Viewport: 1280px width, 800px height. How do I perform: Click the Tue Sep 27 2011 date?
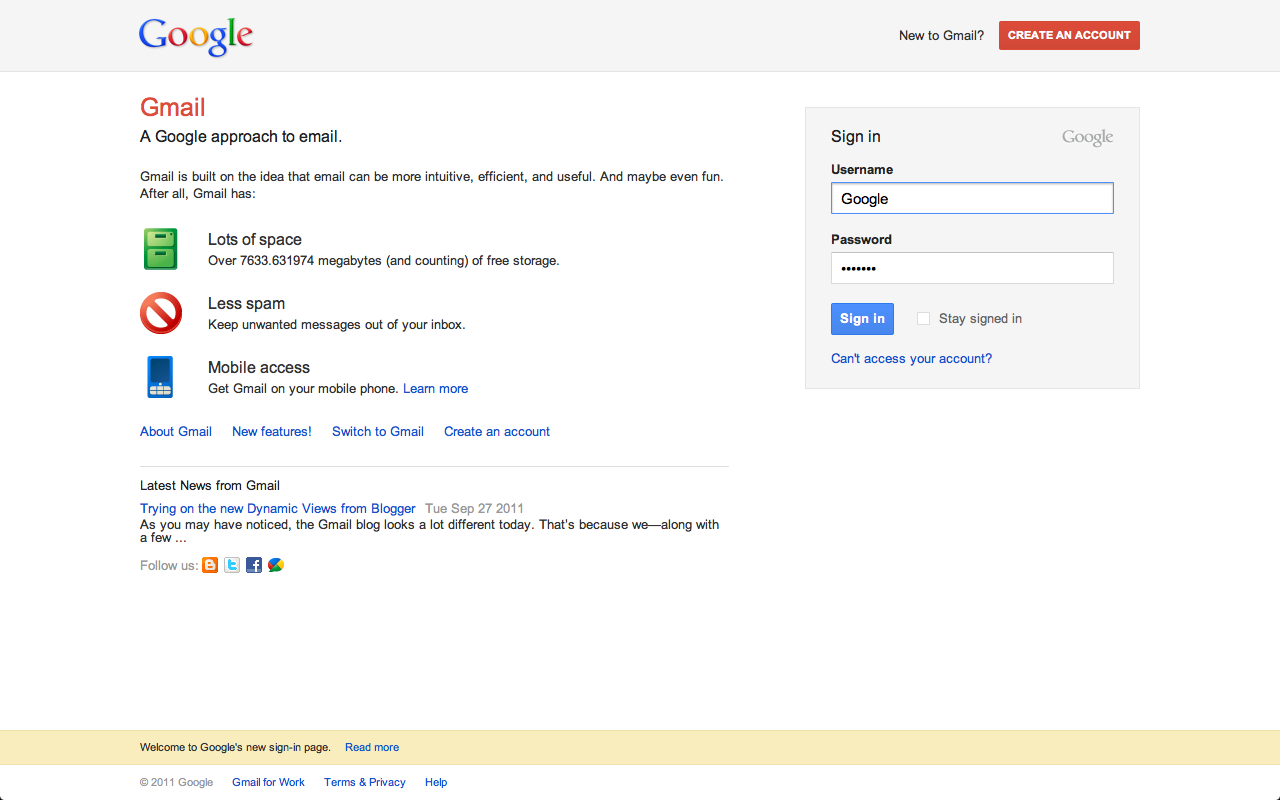coord(474,509)
